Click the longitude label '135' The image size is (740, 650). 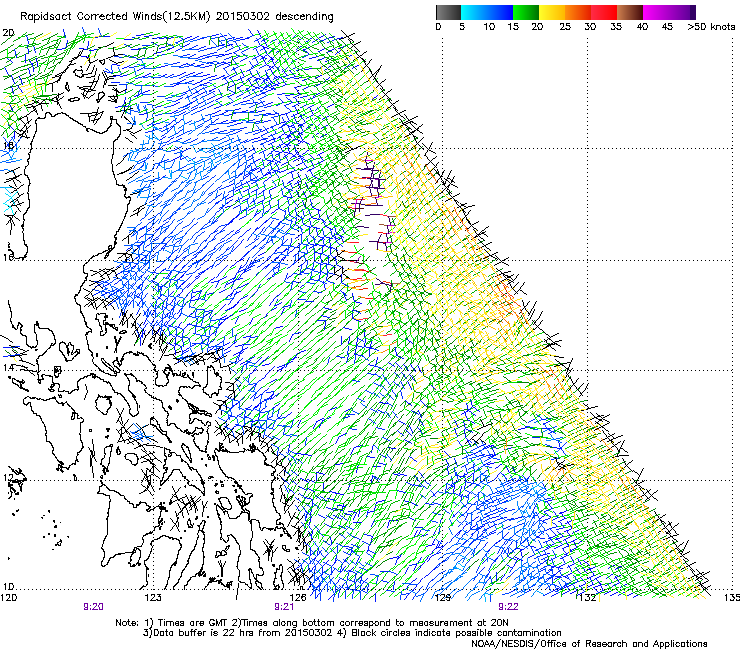click(732, 598)
